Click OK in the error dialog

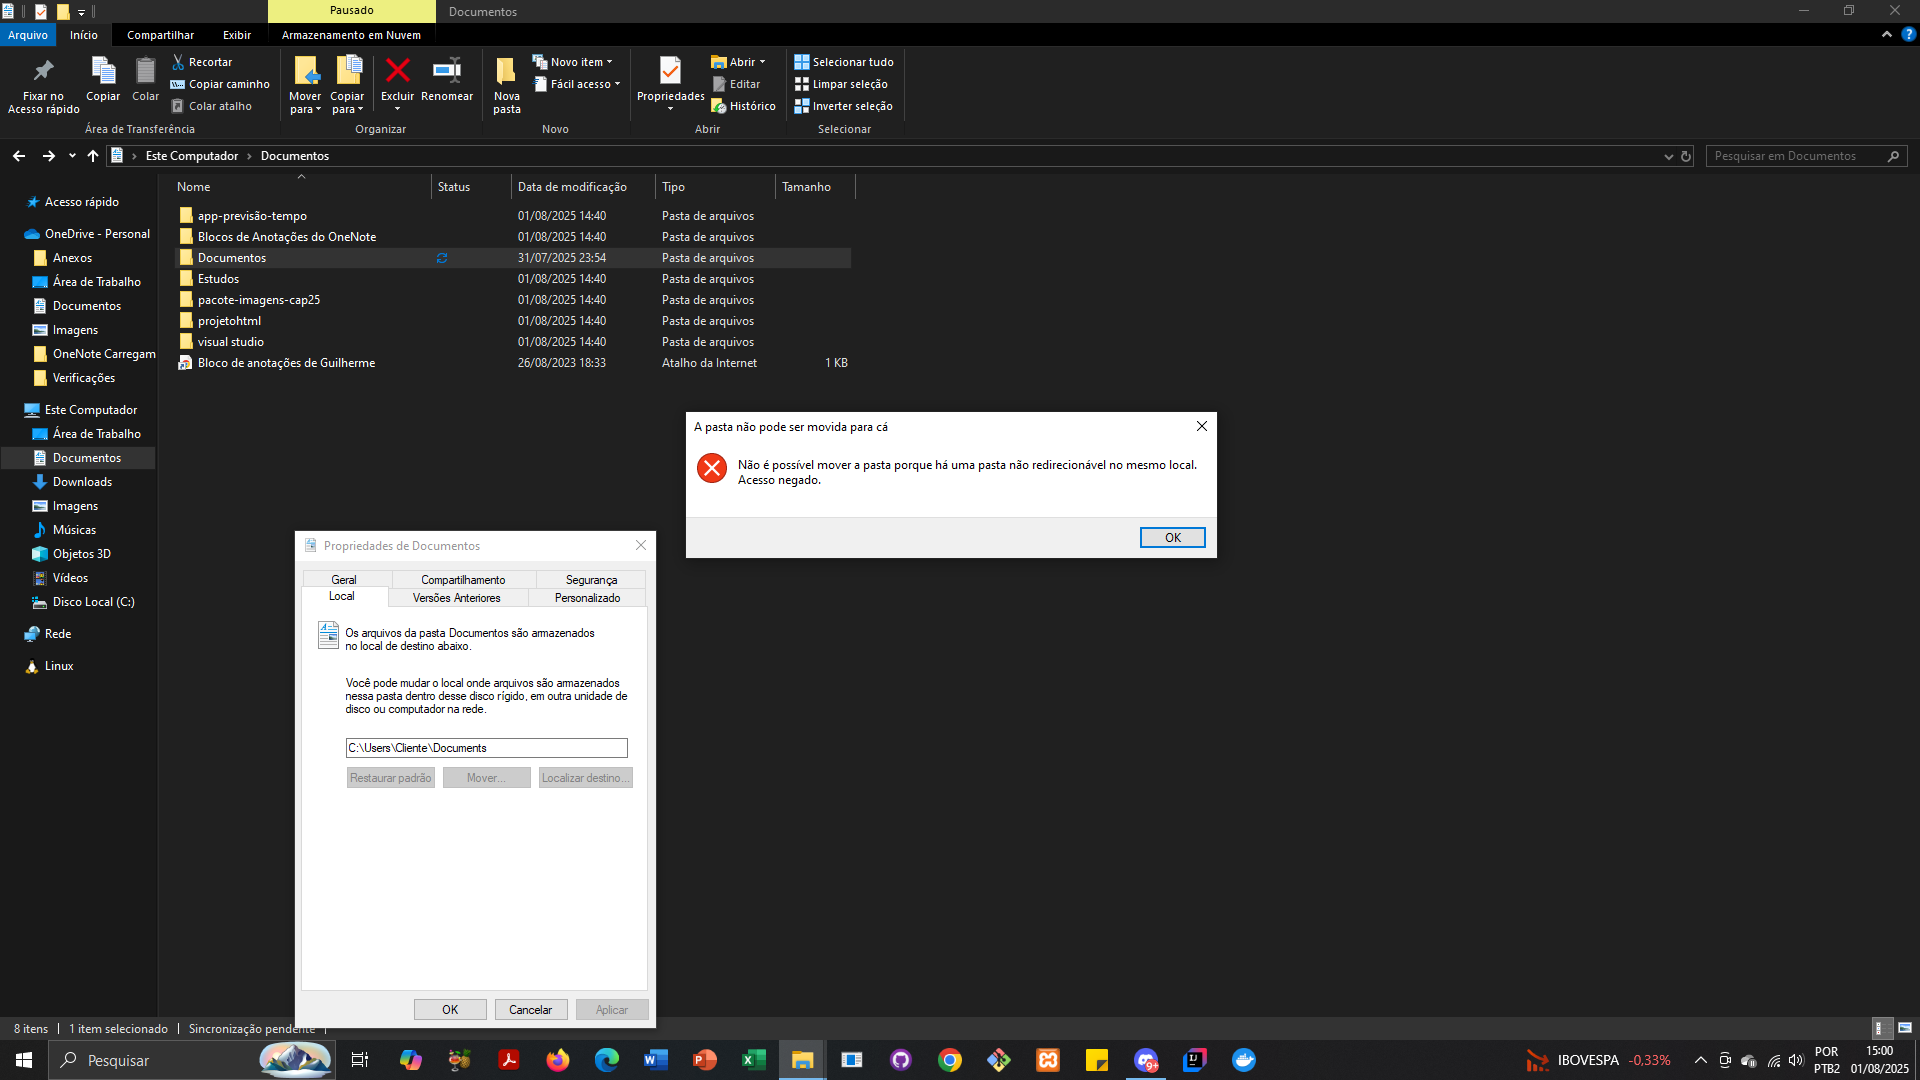pos(1172,538)
